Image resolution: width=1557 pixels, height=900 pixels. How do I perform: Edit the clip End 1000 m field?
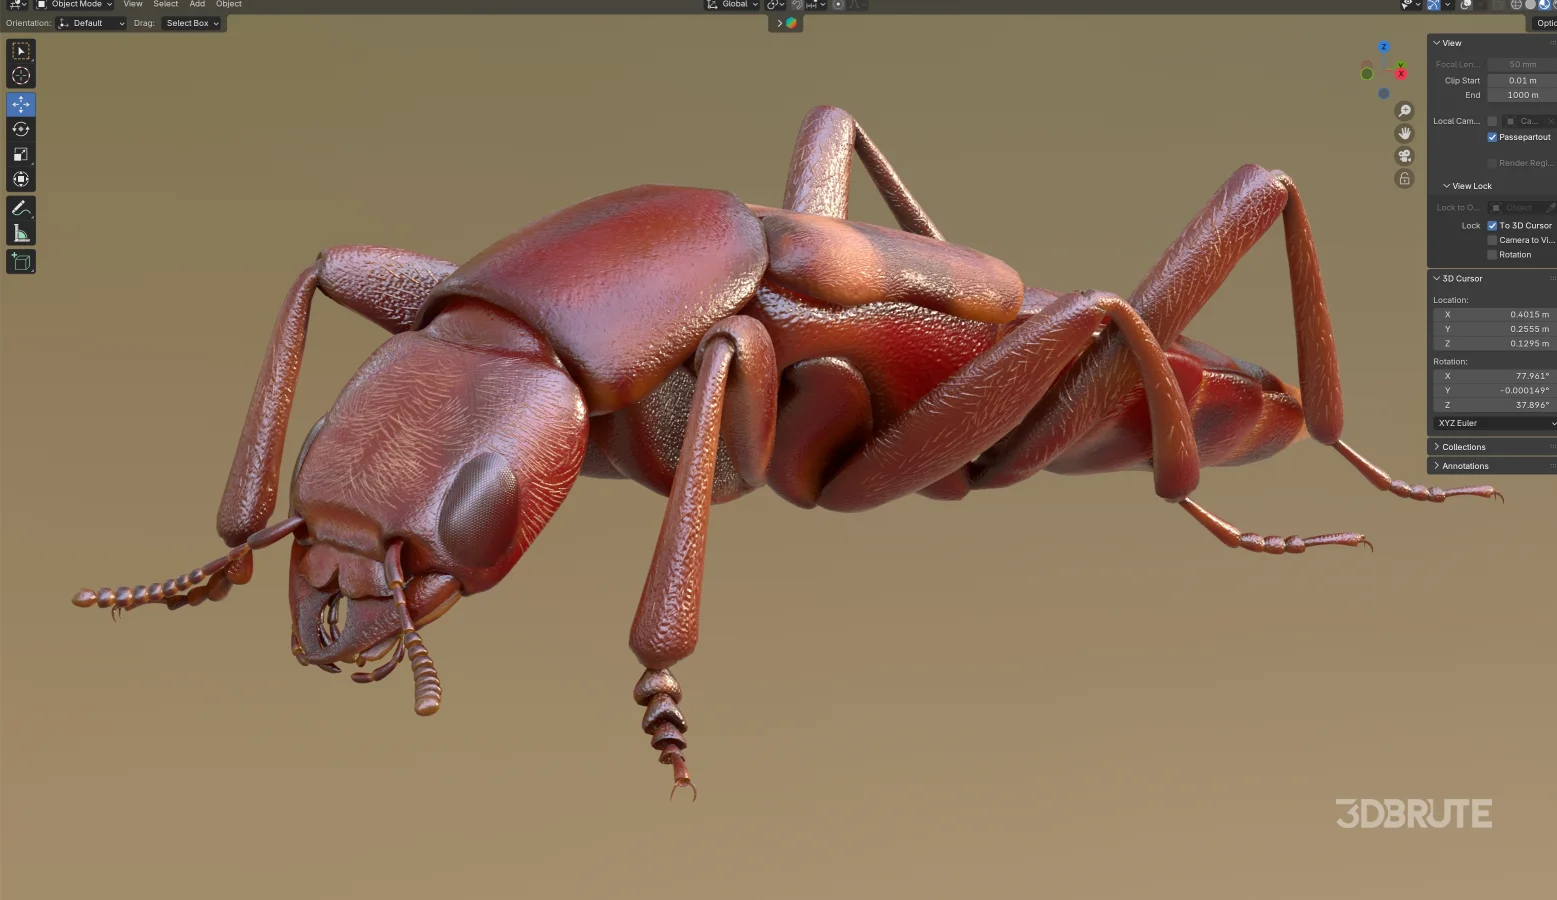(x=1521, y=95)
